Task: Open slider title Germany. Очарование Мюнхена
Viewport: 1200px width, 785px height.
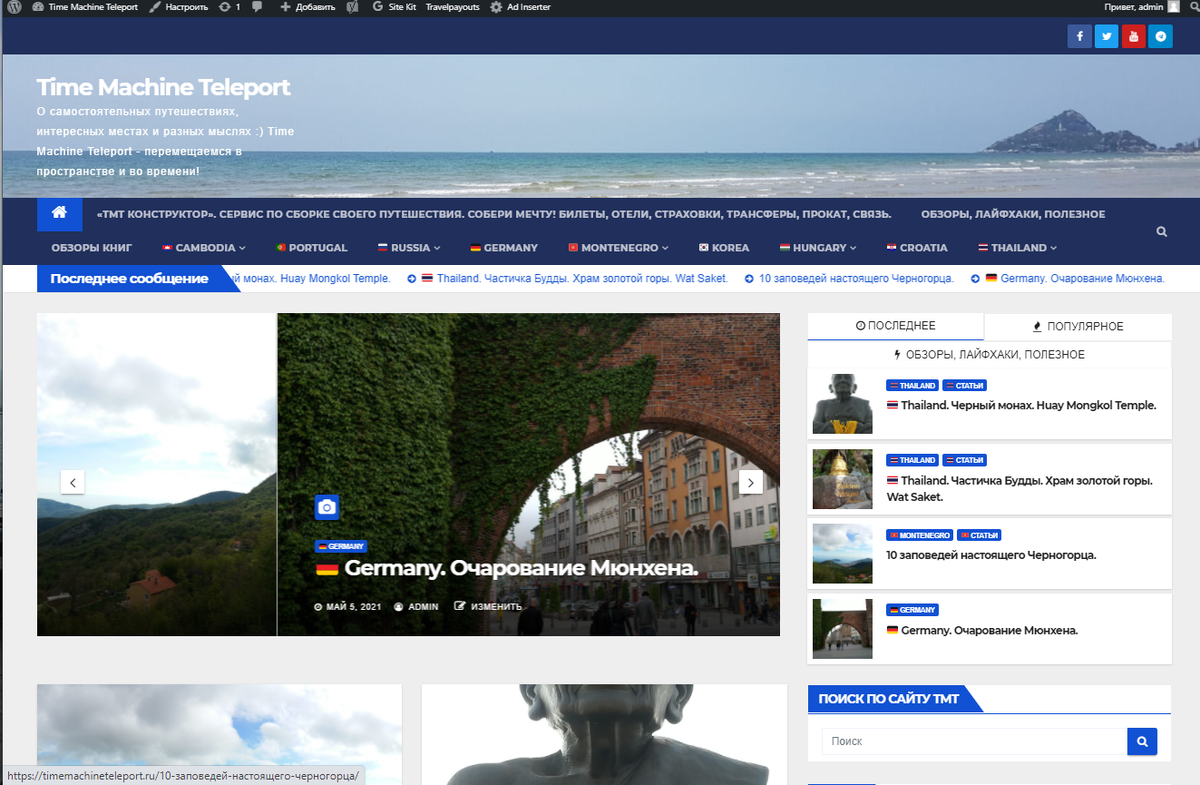Action: click(506, 569)
